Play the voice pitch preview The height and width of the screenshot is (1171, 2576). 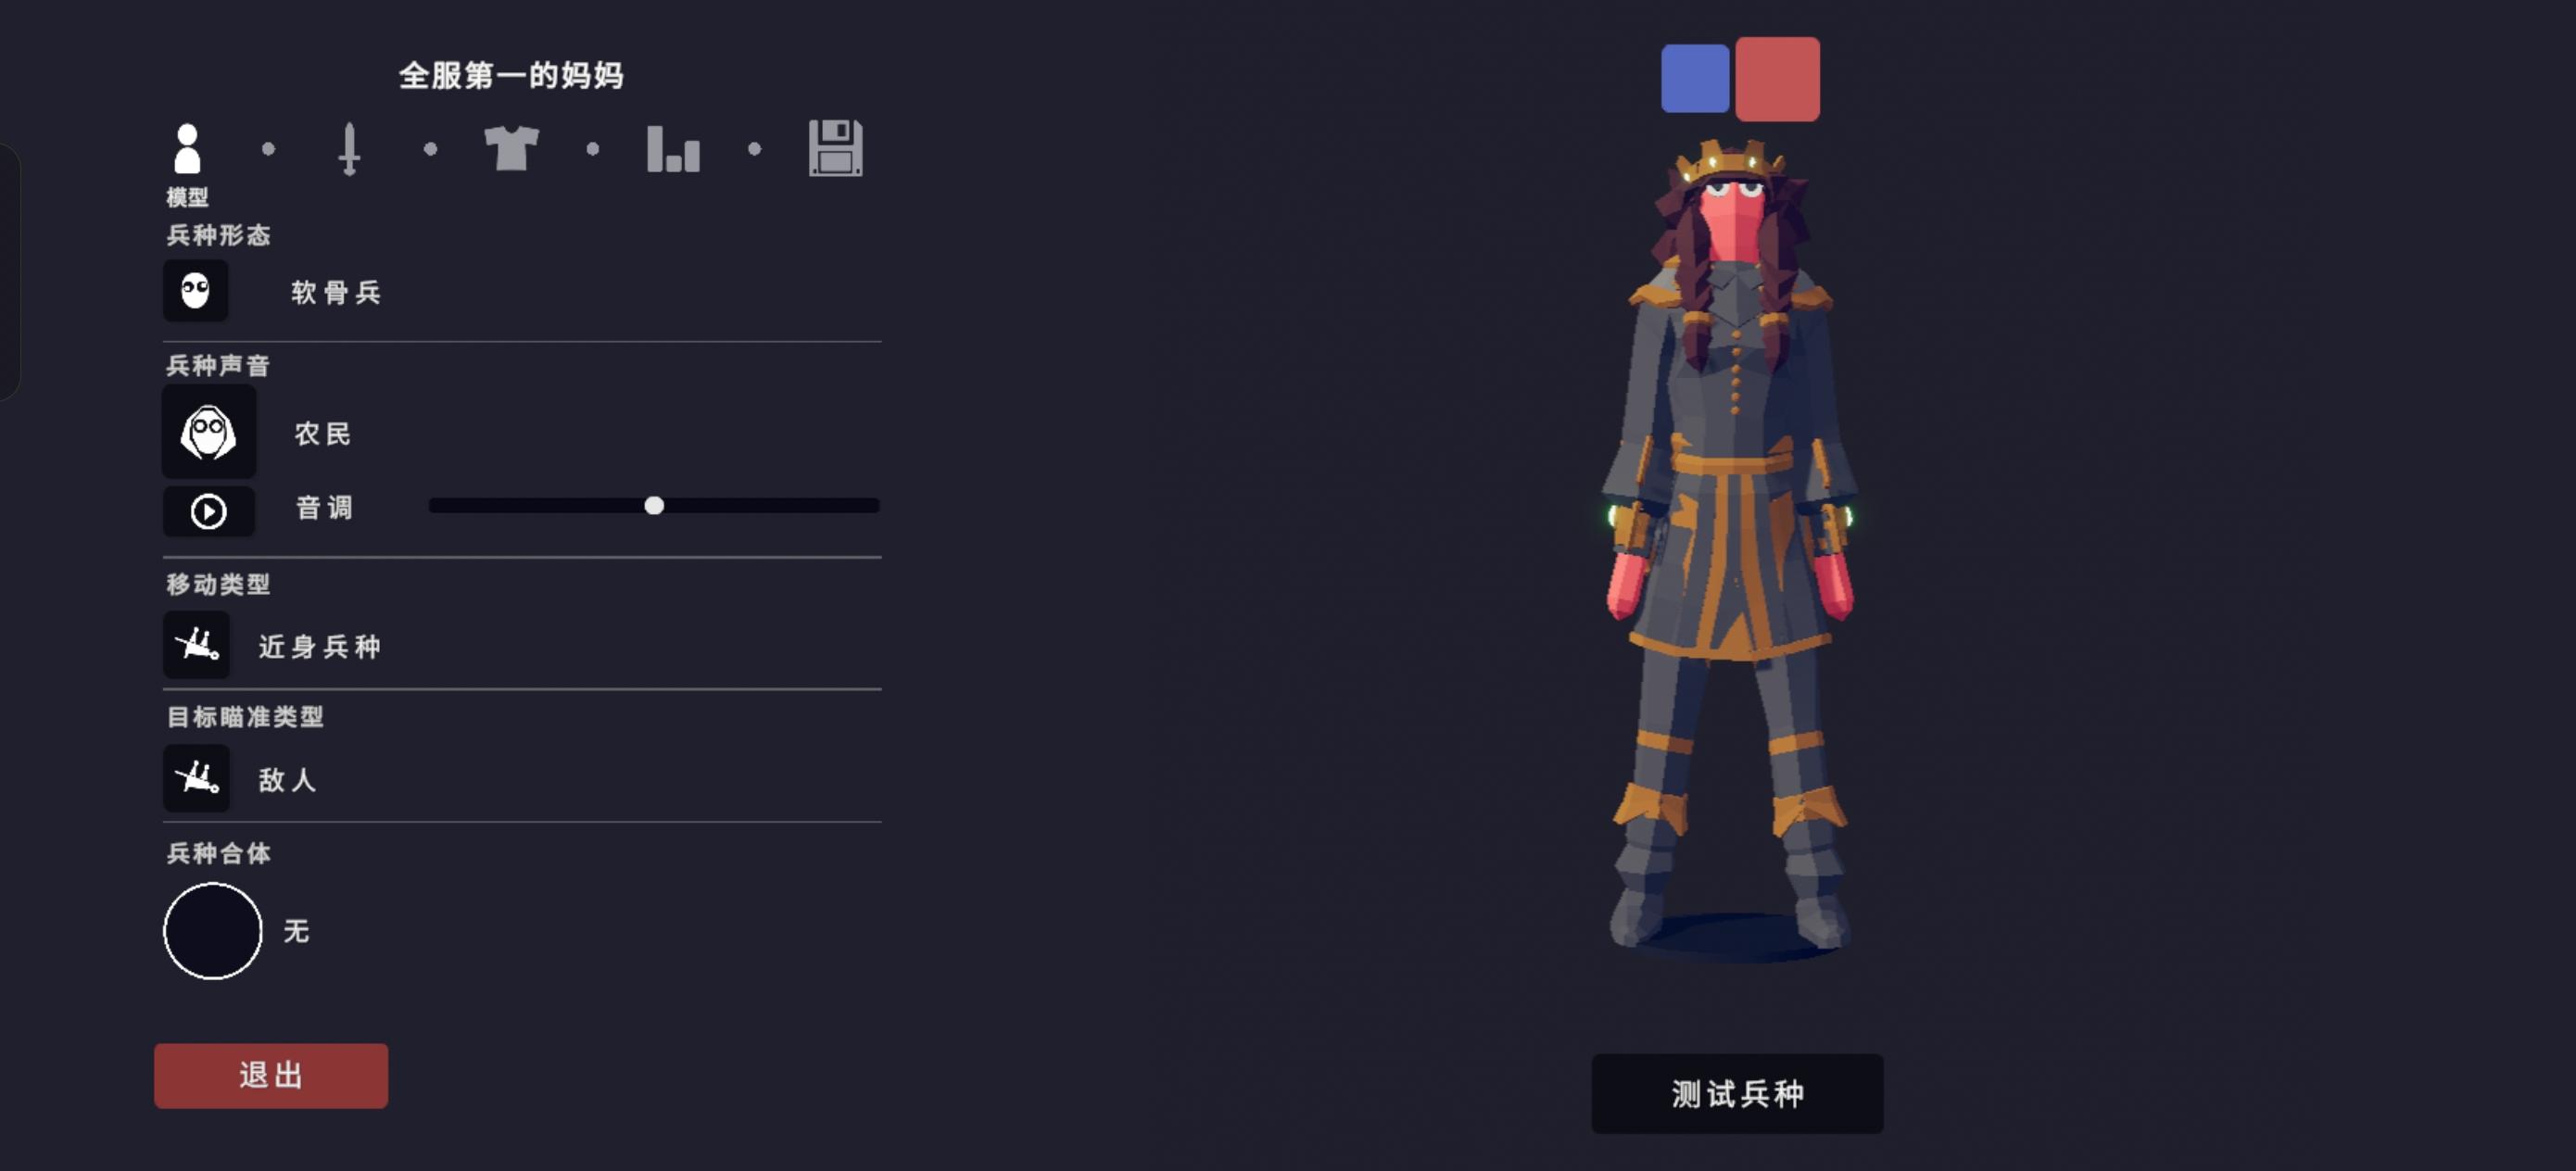coord(209,512)
